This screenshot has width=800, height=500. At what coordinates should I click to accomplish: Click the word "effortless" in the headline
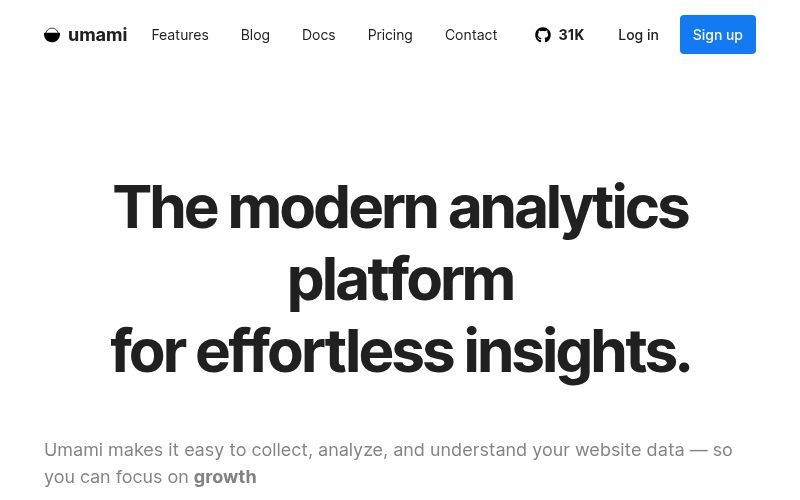(x=324, y=351)
